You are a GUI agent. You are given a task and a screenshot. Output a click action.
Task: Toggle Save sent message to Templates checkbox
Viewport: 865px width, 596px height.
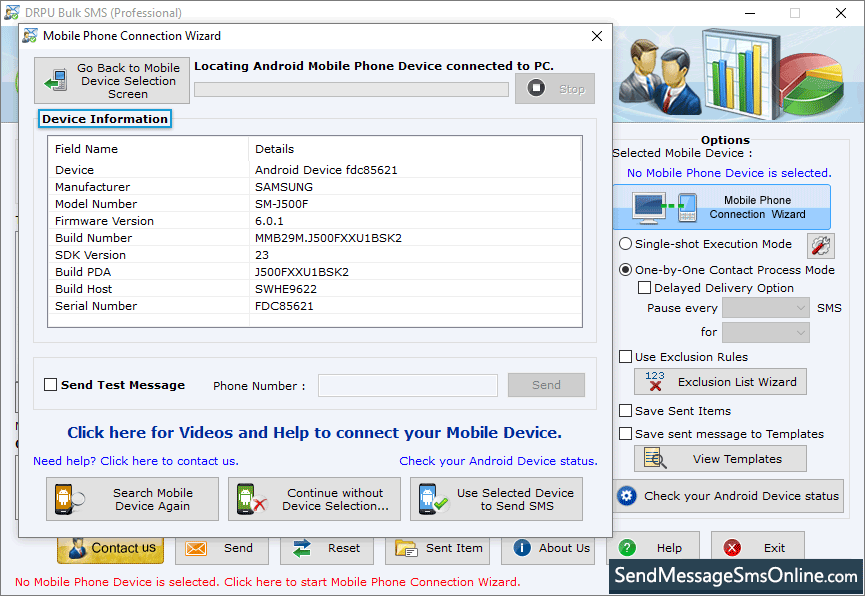click(625, 434)
